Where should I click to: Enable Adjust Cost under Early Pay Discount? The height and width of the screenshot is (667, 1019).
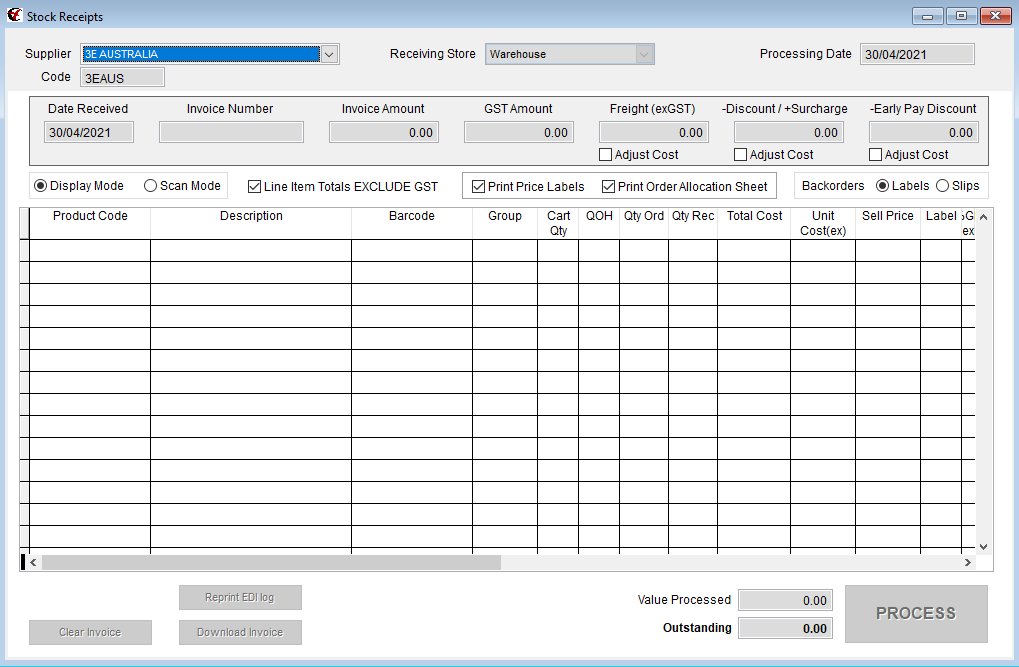(876, 154)
